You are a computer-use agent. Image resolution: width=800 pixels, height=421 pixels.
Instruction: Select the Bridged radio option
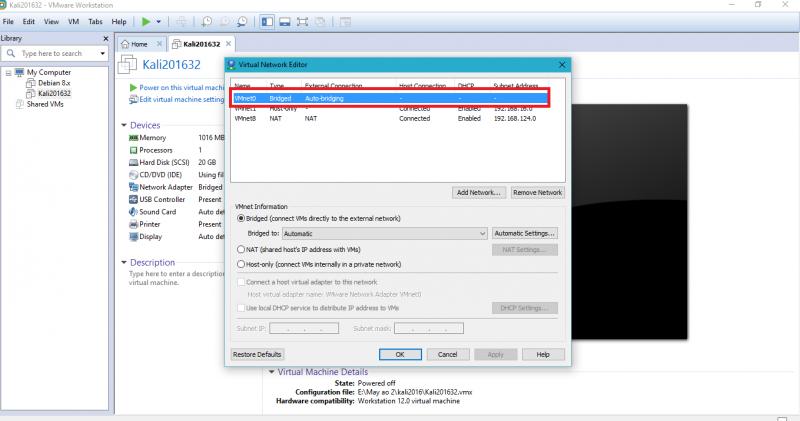(x=241, y=218)
